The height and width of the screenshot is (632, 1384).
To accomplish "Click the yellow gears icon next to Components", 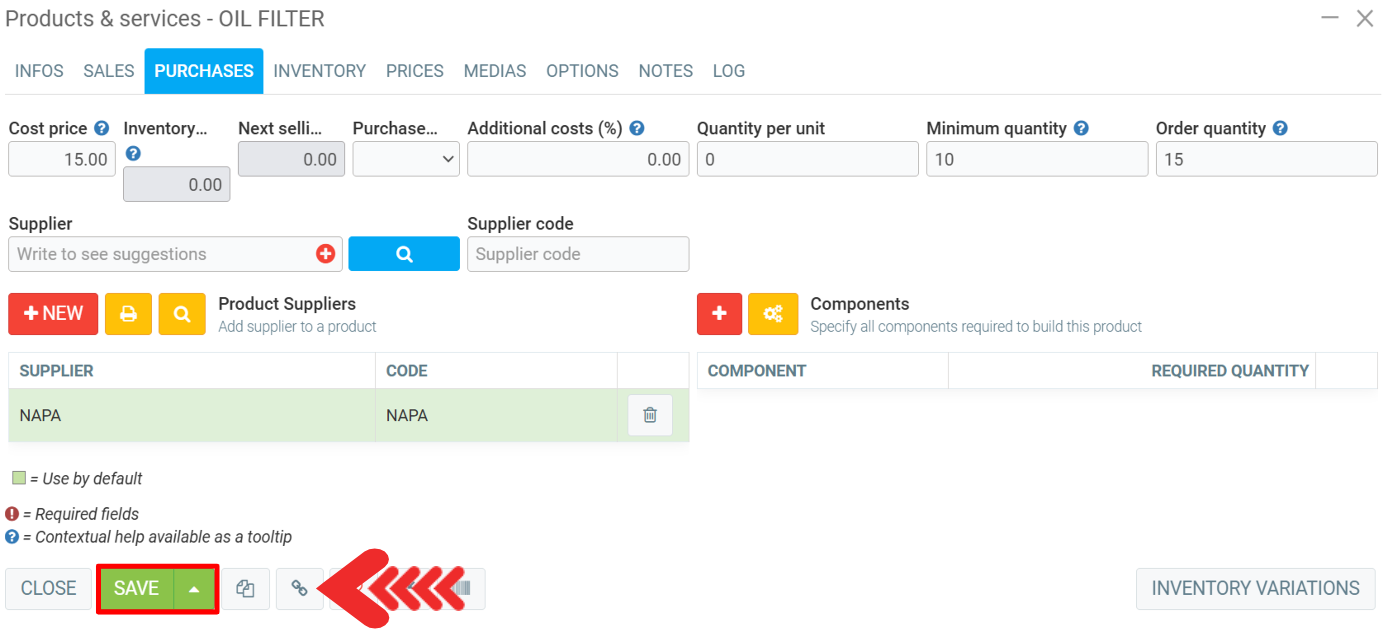I will (773, 314).
